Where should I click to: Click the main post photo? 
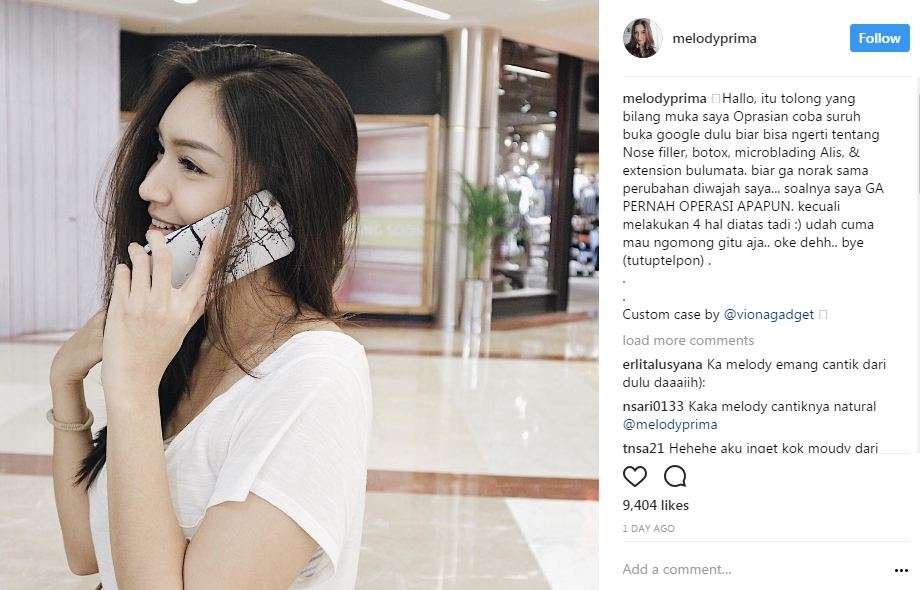coord(299,295)
